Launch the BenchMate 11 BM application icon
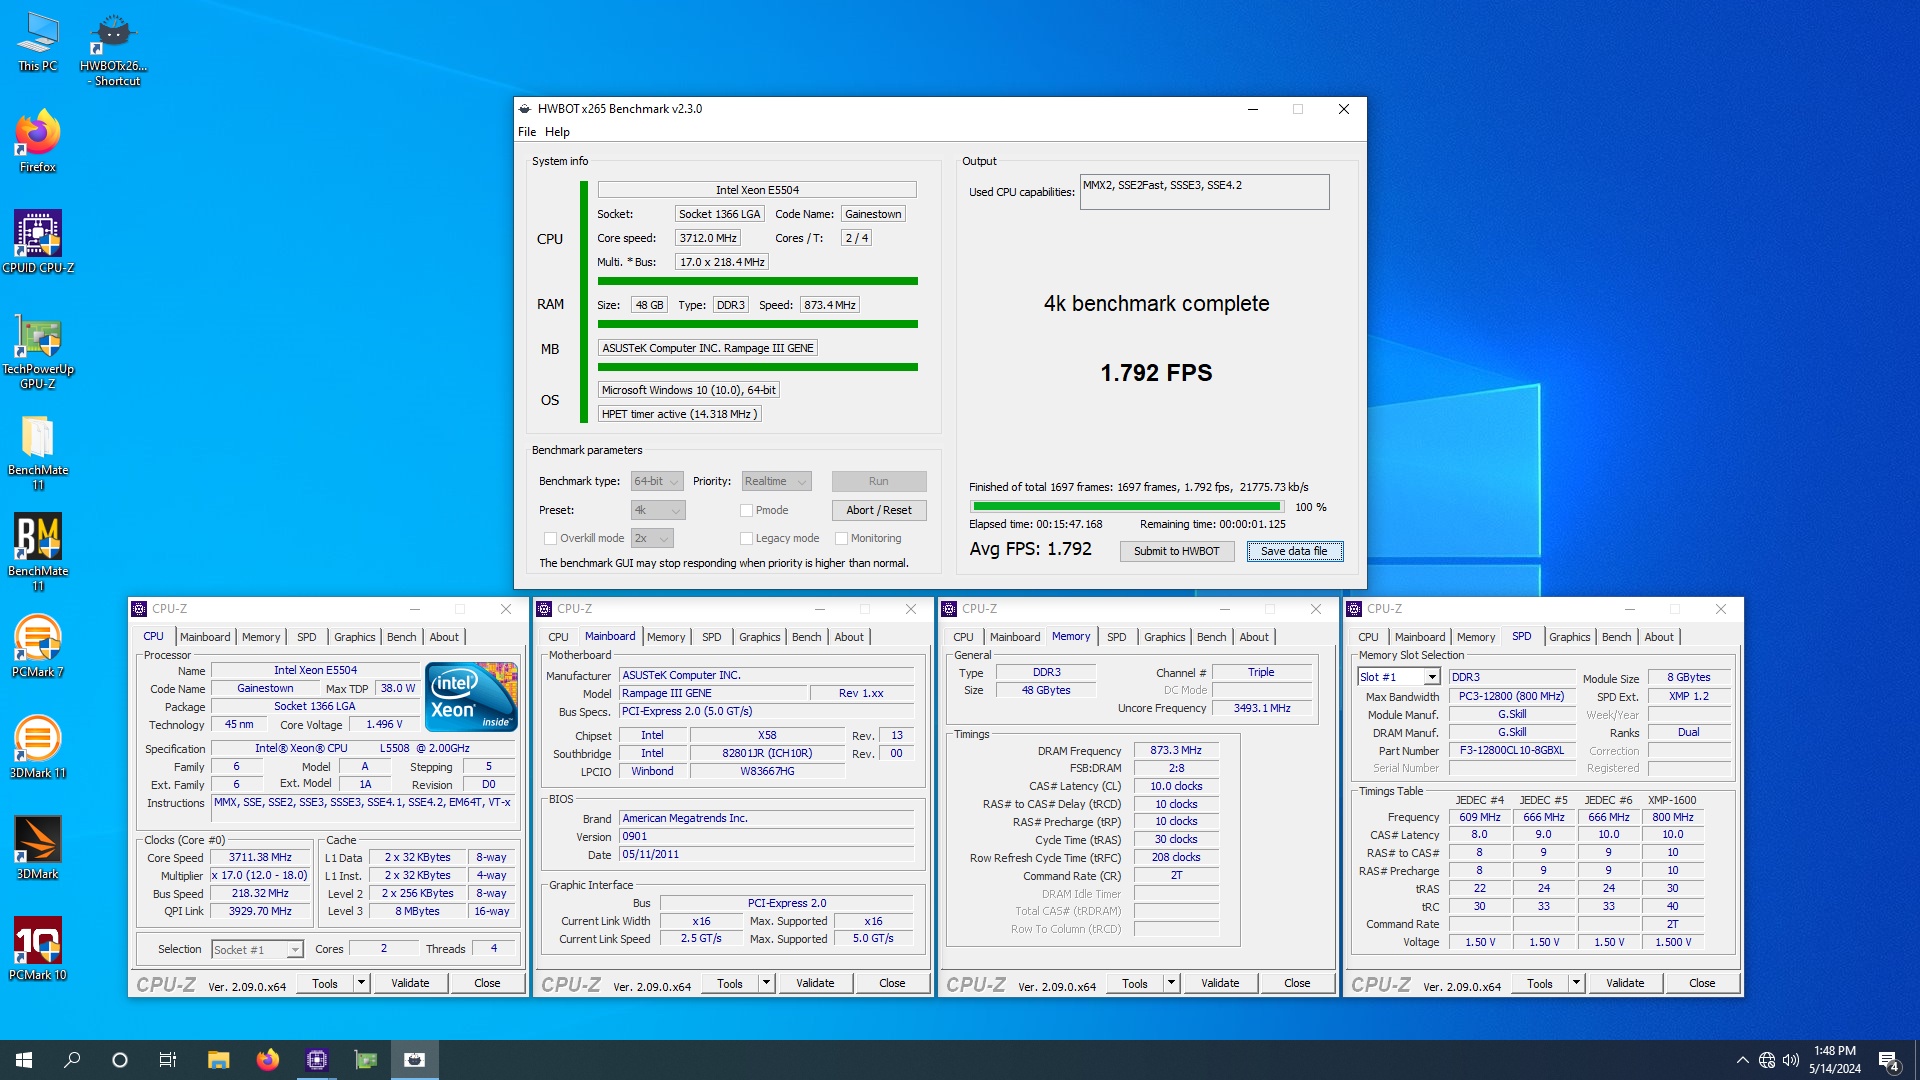The image size is (1920, 1080). coord(38,553)
